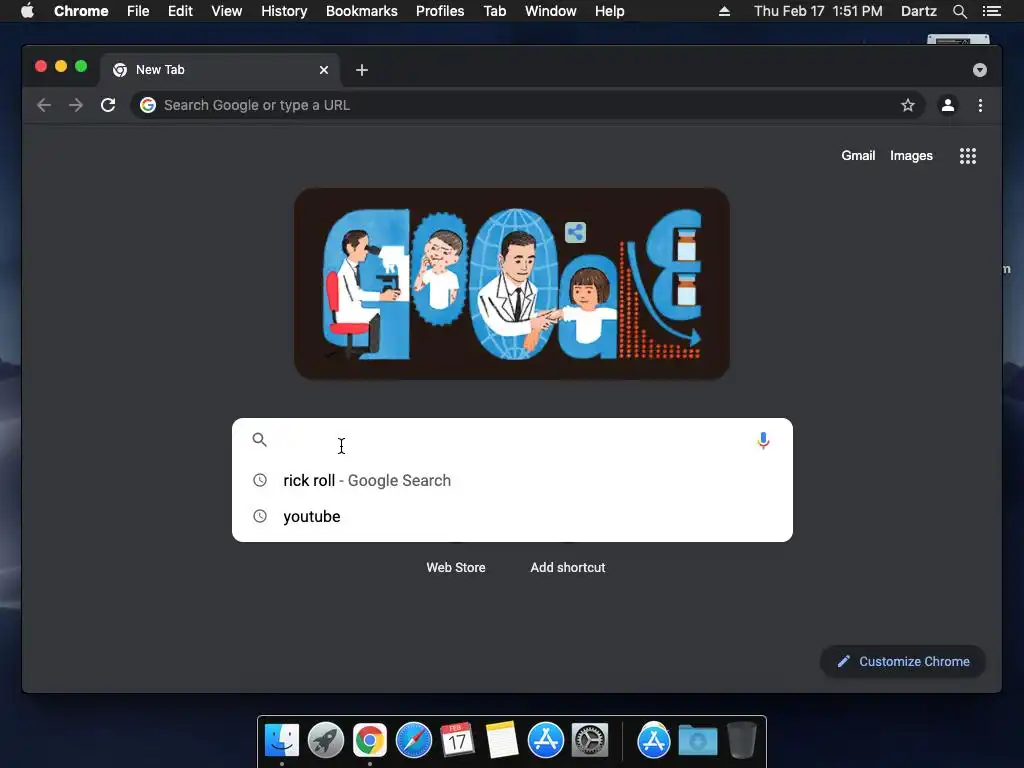Screen dimensions: 1024x768
Task: Open the Chrome application menu
Action: (81, 11)
